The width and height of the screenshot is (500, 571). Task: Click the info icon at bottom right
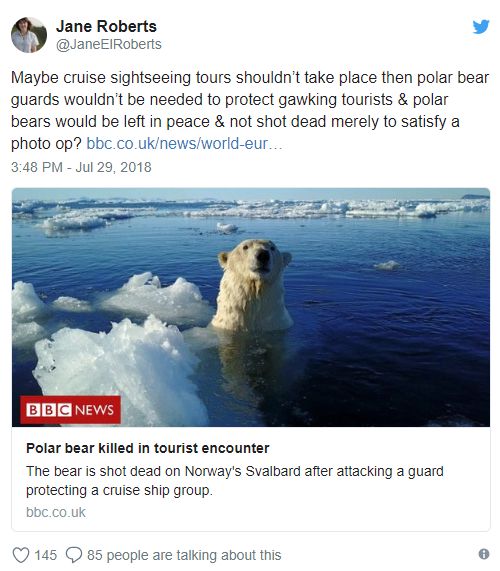coord(484,554)
